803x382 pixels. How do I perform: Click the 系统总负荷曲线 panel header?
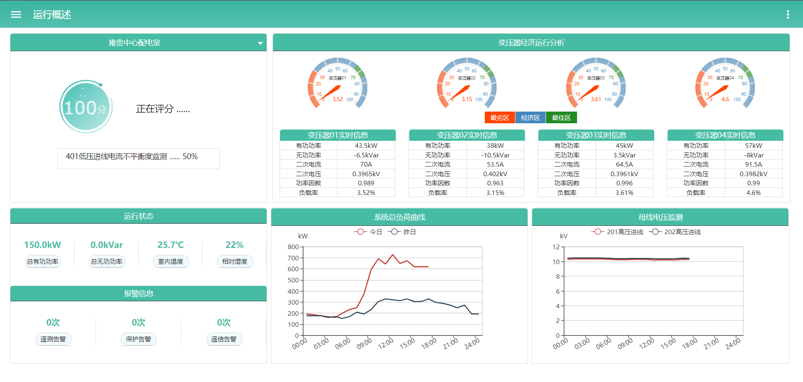(x=399, y=217)
